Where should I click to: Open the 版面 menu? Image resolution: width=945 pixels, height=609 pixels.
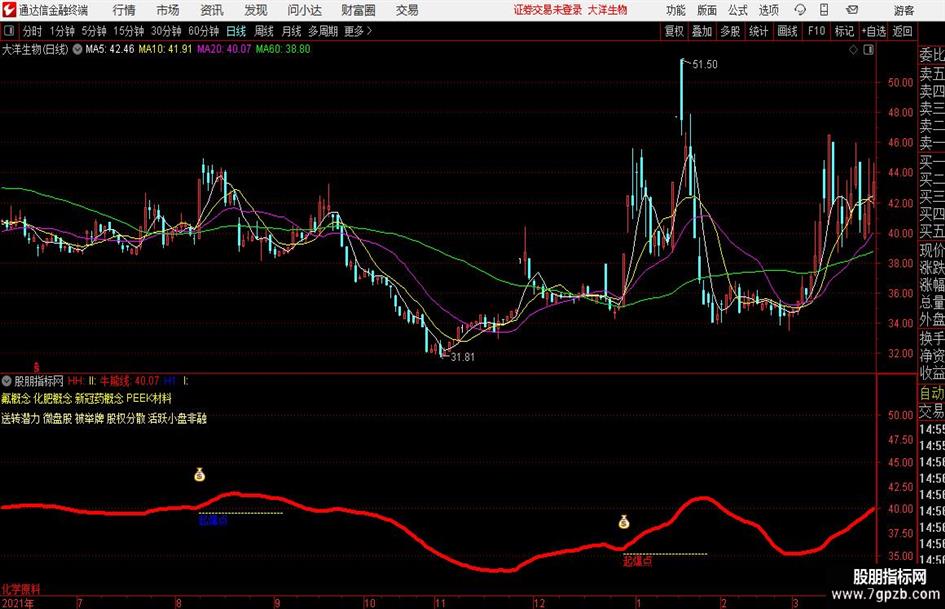point(707,10)
